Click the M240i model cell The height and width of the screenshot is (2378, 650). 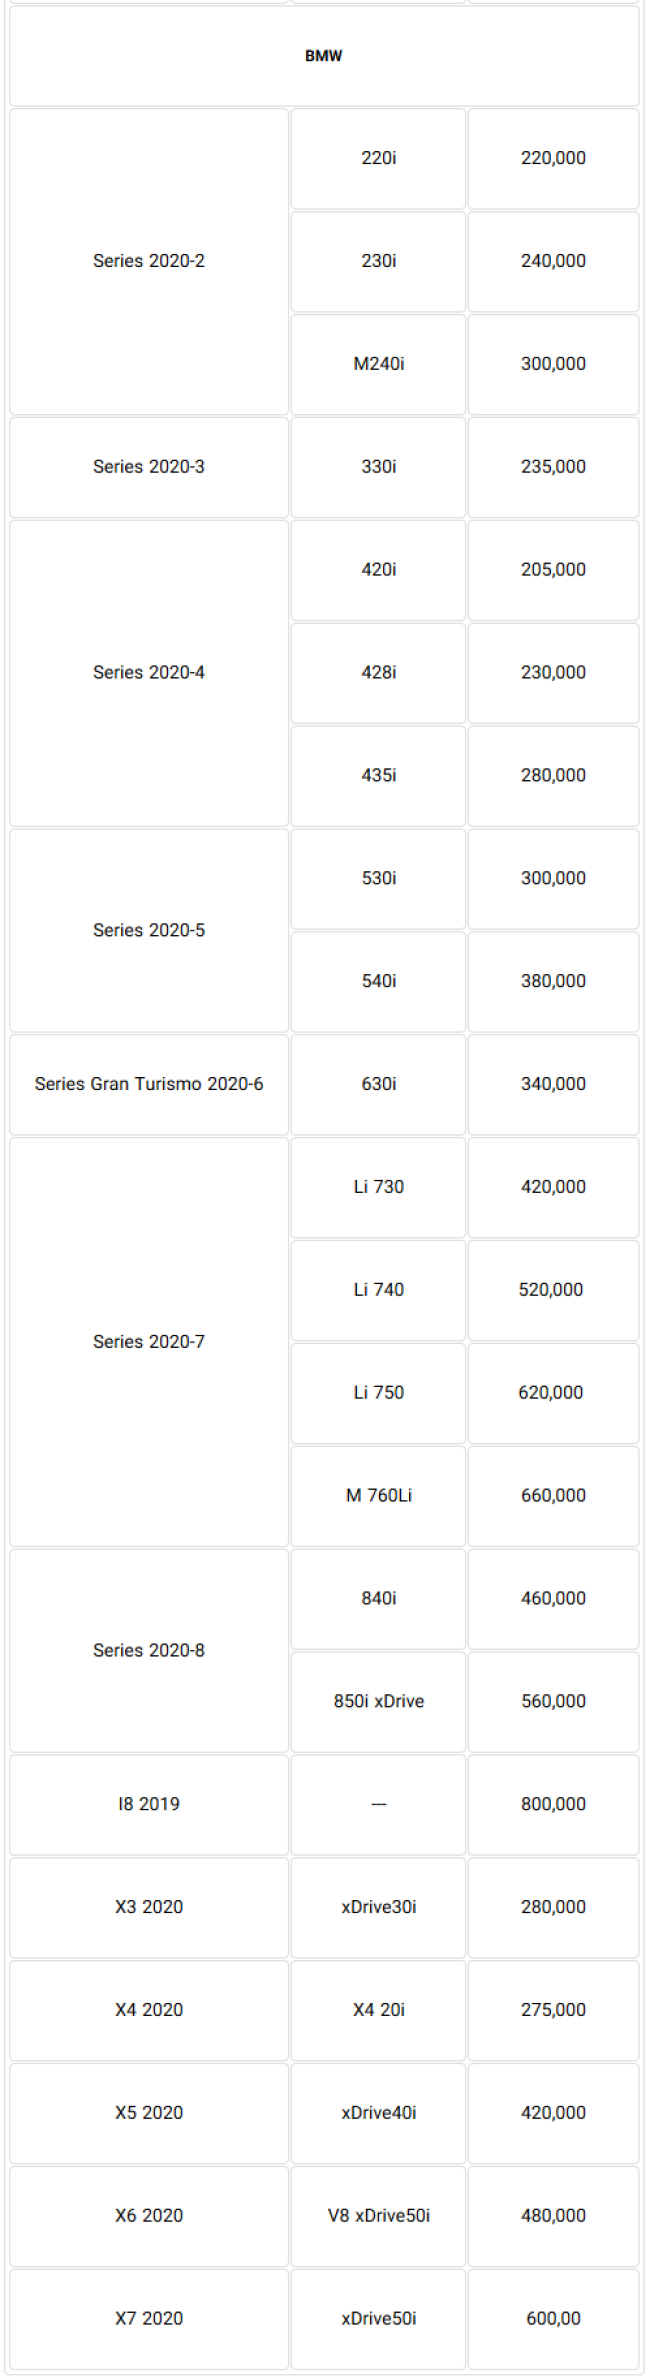[378, 364]
